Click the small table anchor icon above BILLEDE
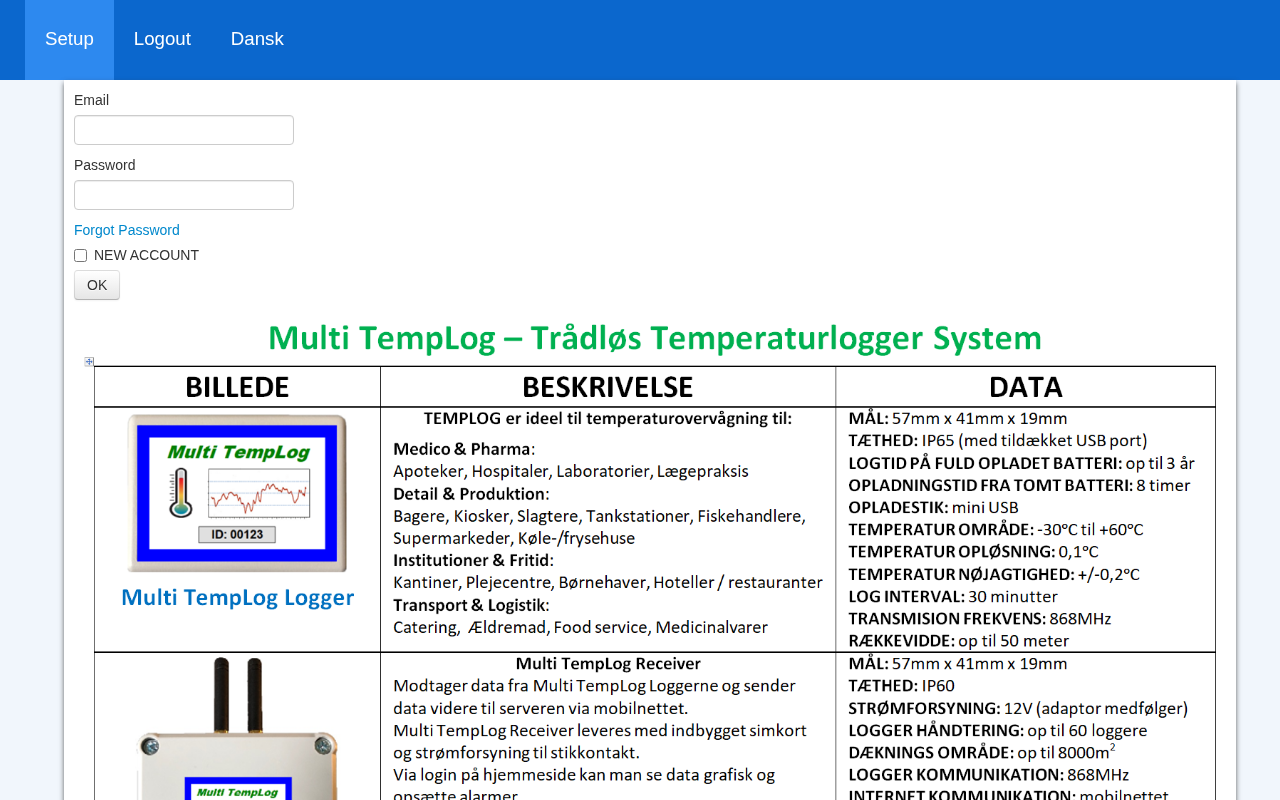This screenshot has height=800, width=1280. pyautogui.click(x=89, y=361)
